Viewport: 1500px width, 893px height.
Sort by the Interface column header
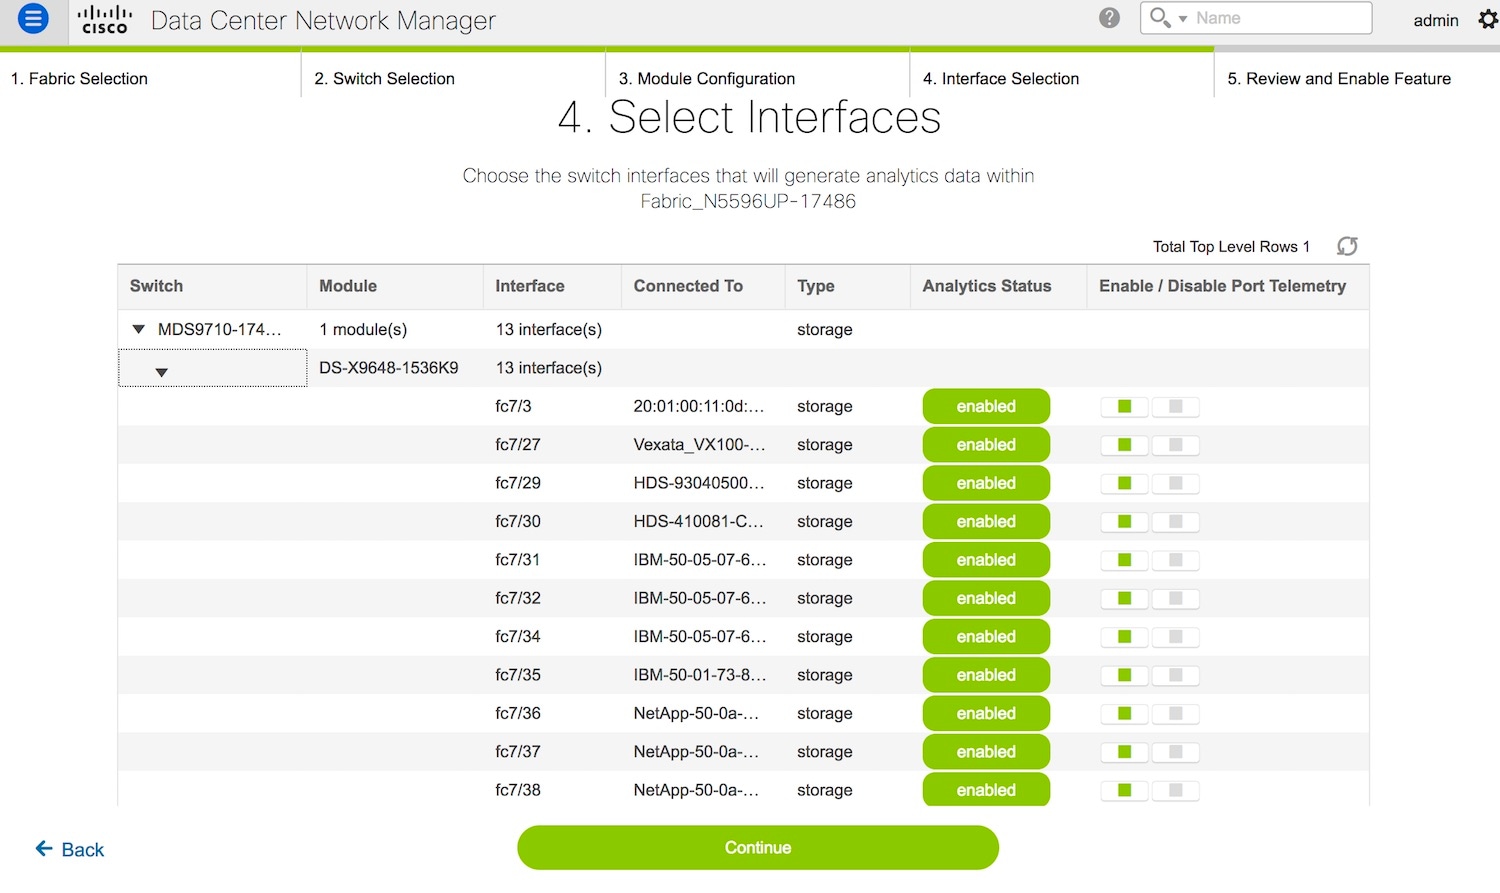click(552, 286)
